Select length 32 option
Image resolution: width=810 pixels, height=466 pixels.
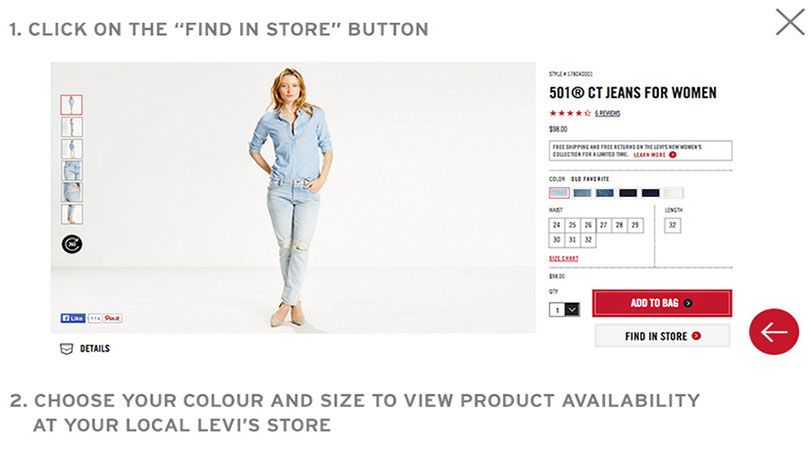[672, 225]
